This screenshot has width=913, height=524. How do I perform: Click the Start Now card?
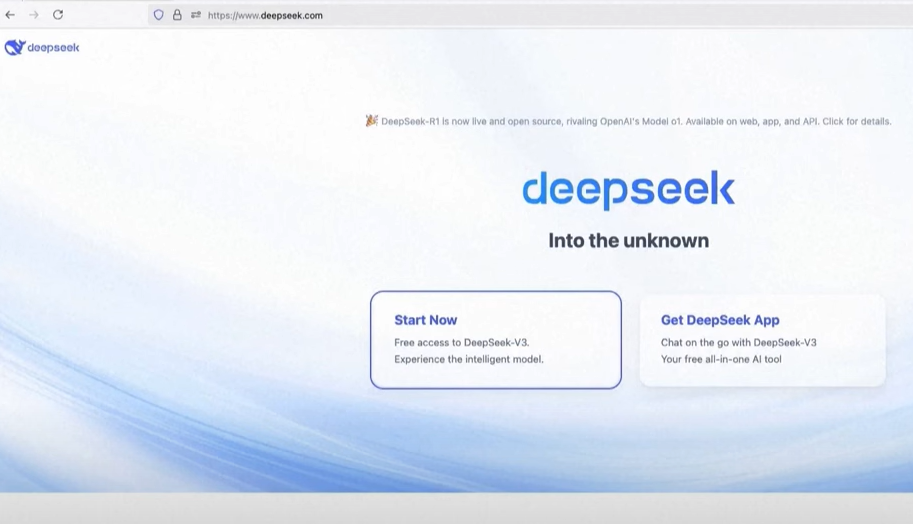tap(496, 340)
